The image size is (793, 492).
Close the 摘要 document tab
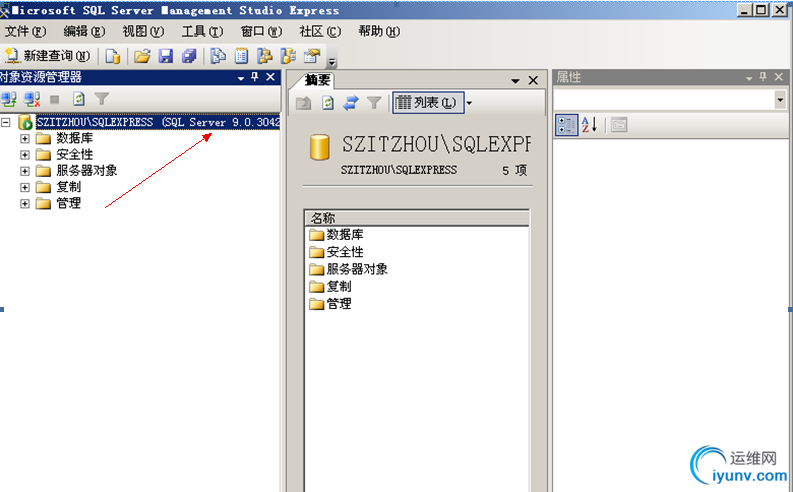point(533,80)
